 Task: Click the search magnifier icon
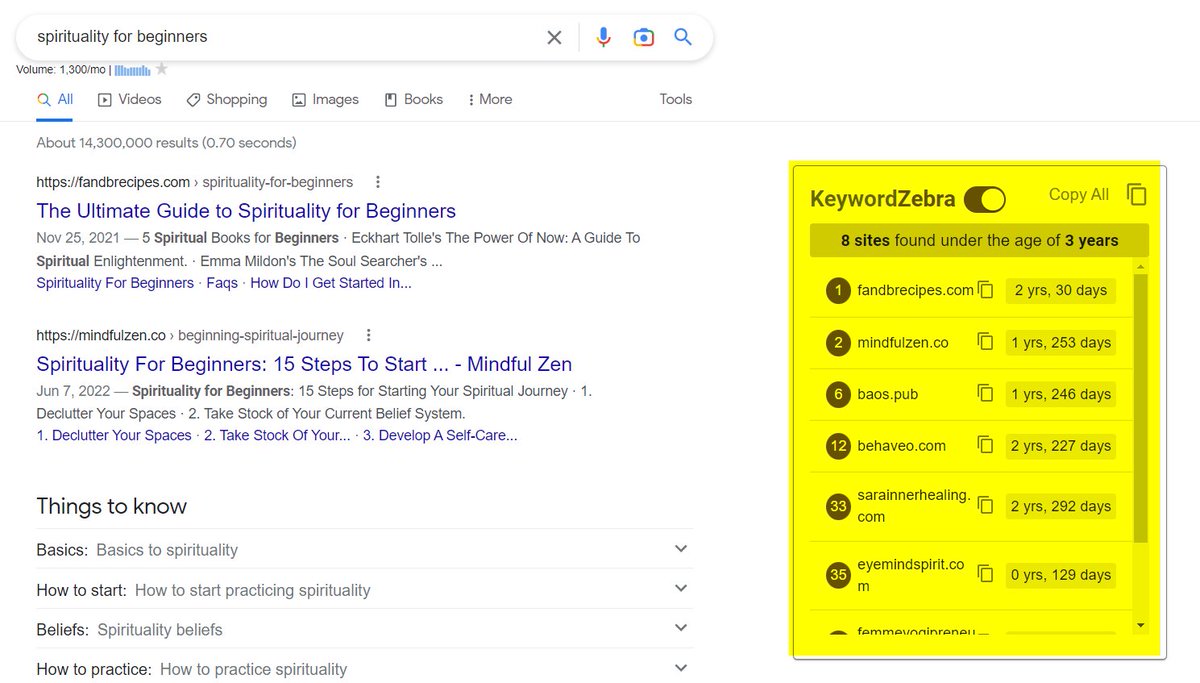point(683,36)
